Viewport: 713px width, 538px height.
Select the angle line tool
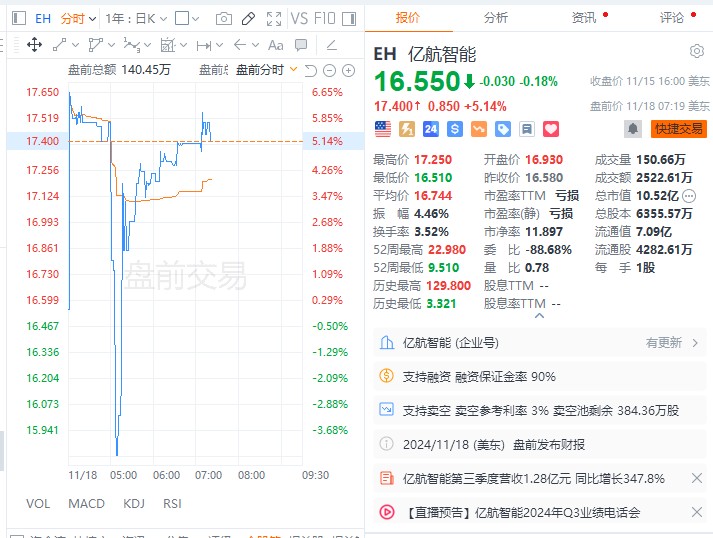[x=331, y=45]
